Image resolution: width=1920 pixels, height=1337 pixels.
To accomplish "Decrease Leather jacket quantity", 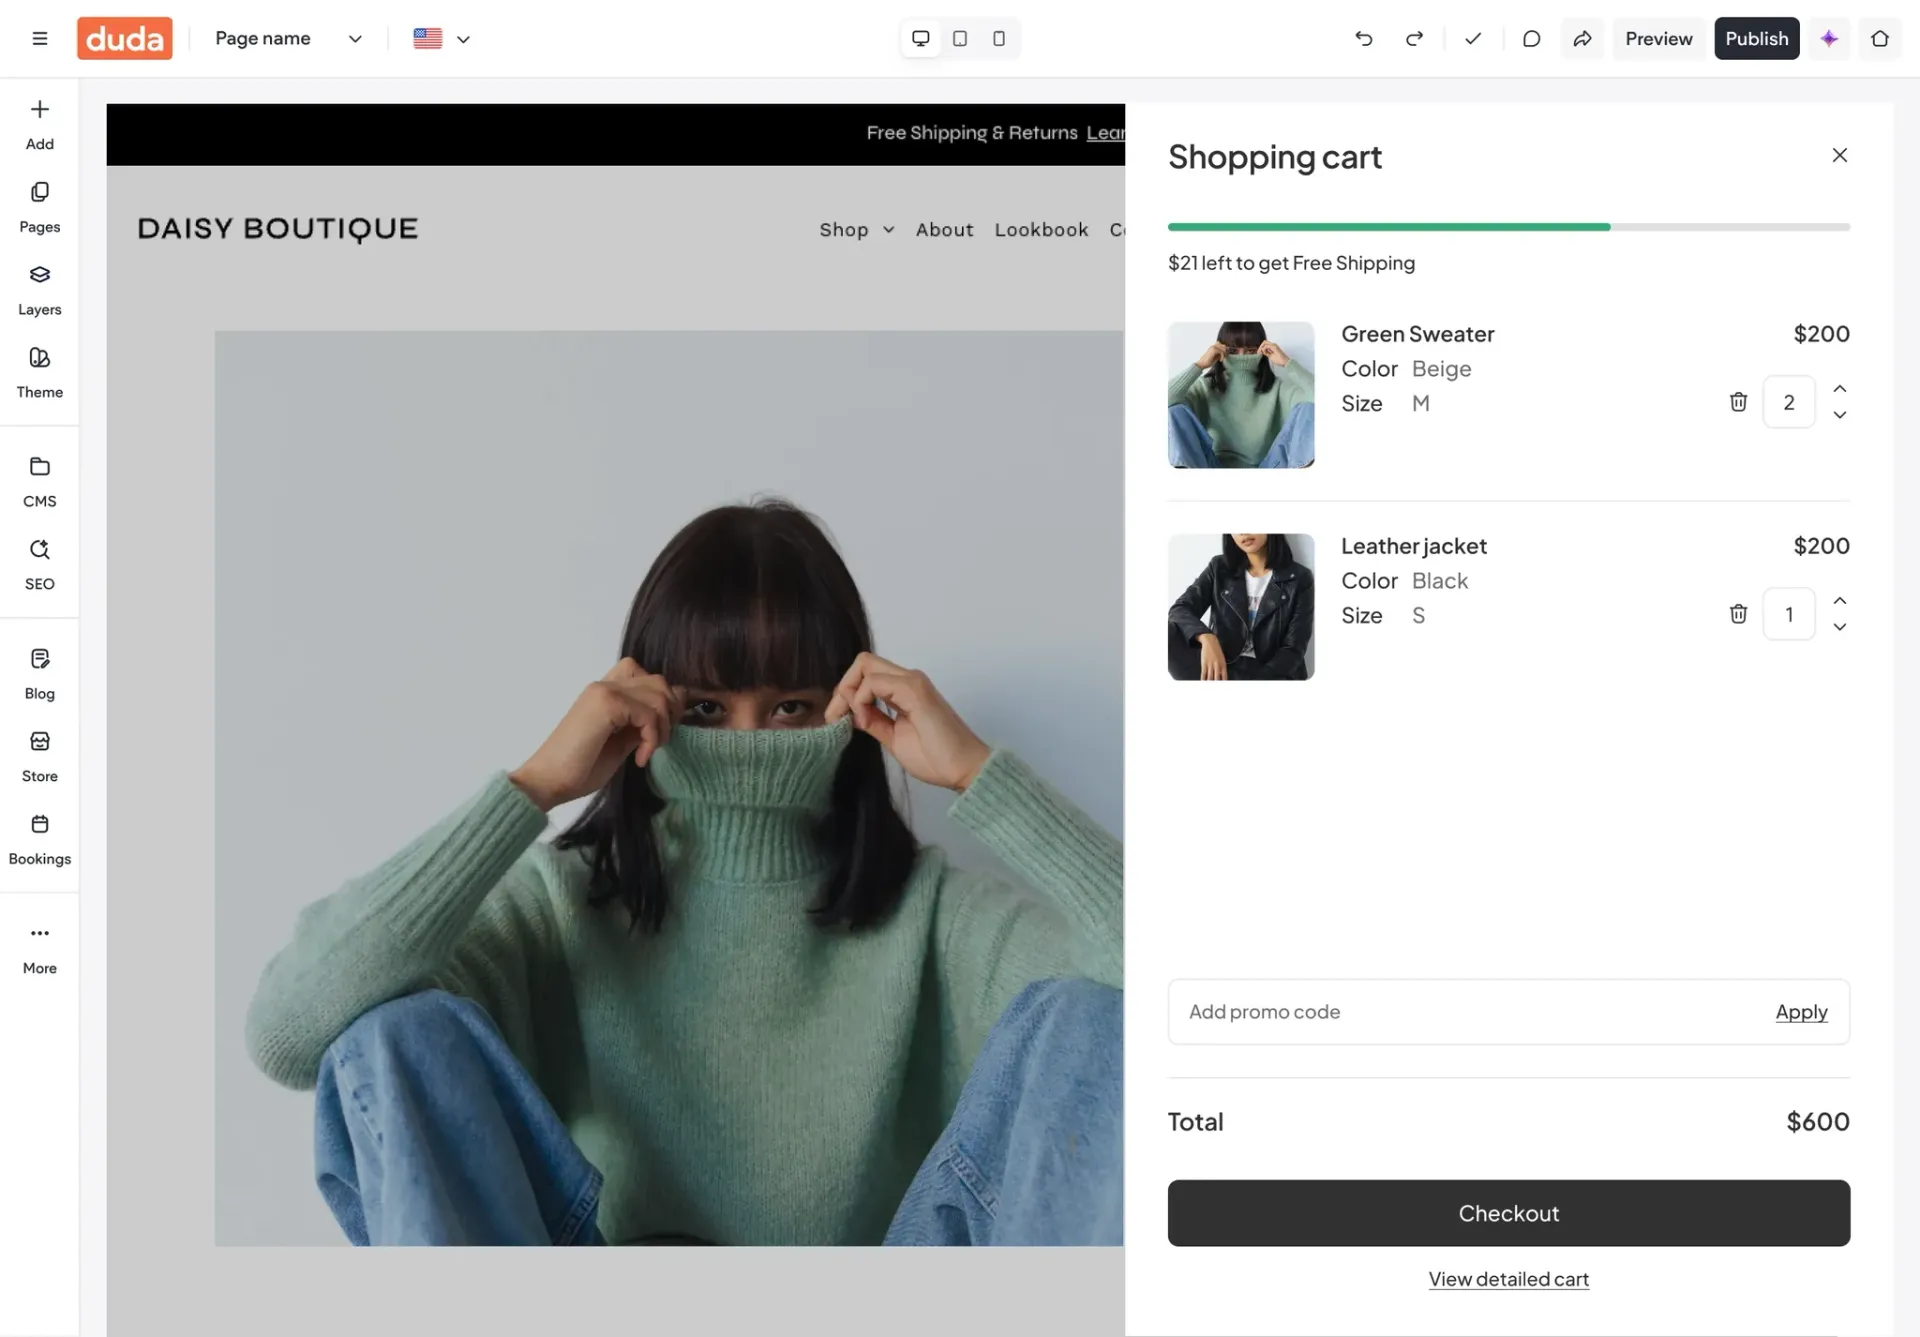I will 1839,627.
